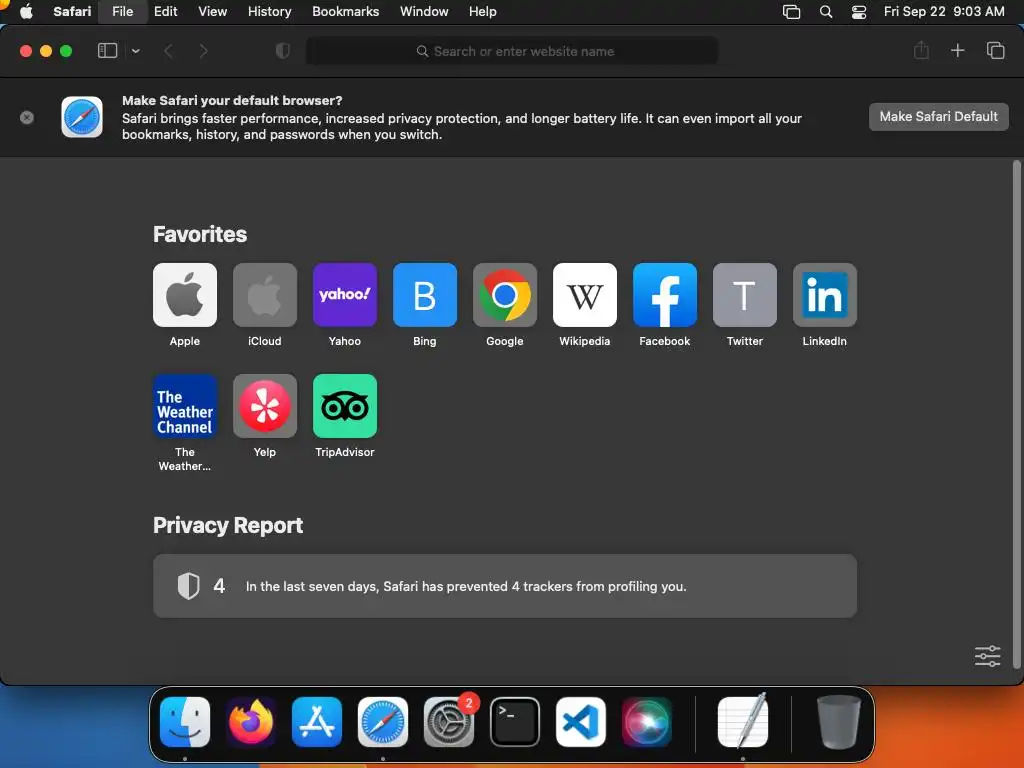
Task: Open System Settings from the Dock
Action: [x=449, y=722]
